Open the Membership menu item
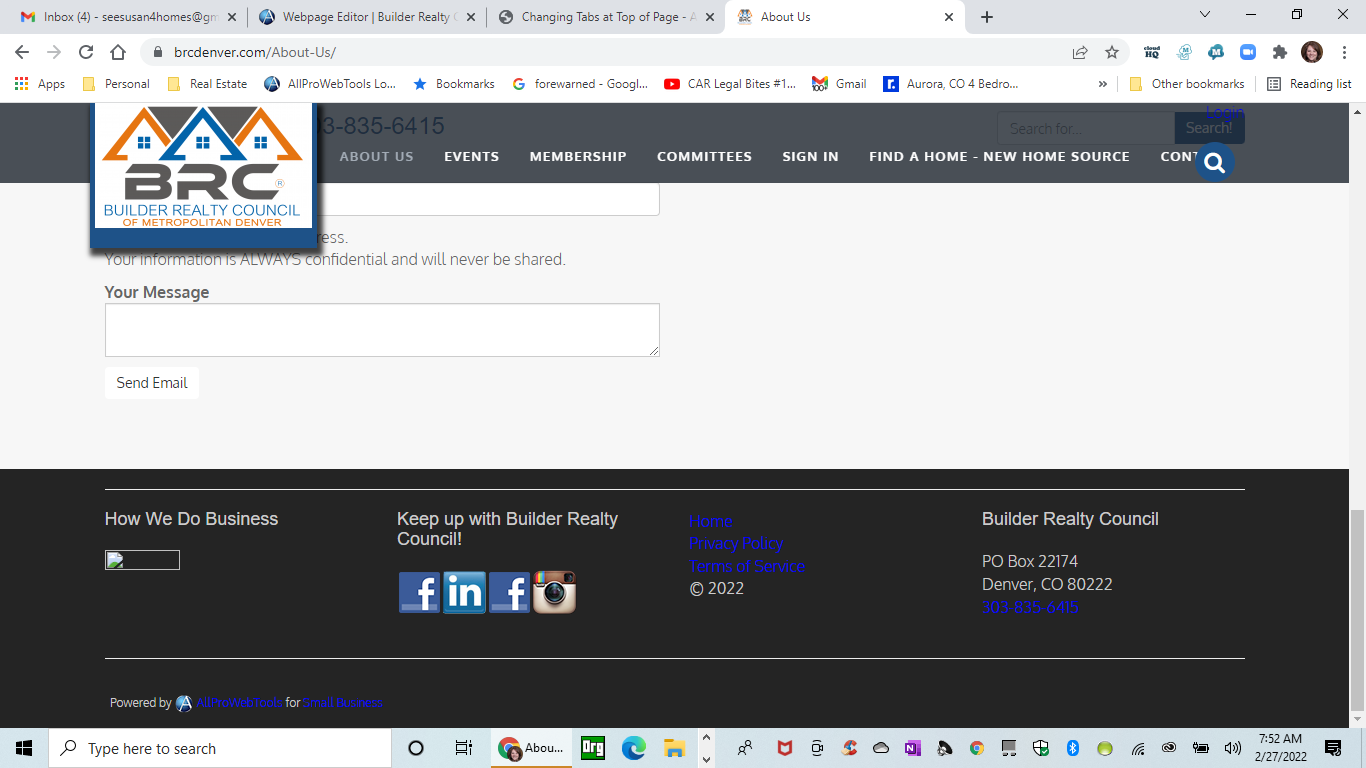The image size is (1366, 768). (578, 157)
